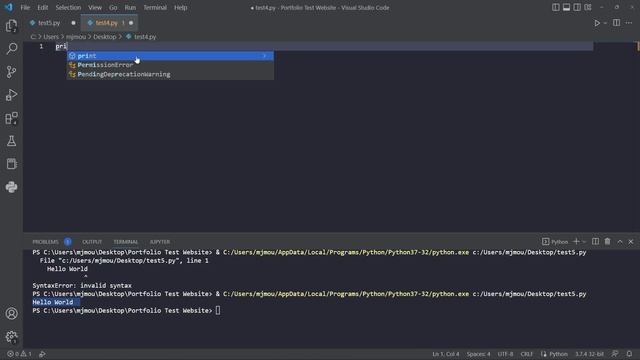
Task: Open the Terminal menu
Action: (x=155, y=7)
